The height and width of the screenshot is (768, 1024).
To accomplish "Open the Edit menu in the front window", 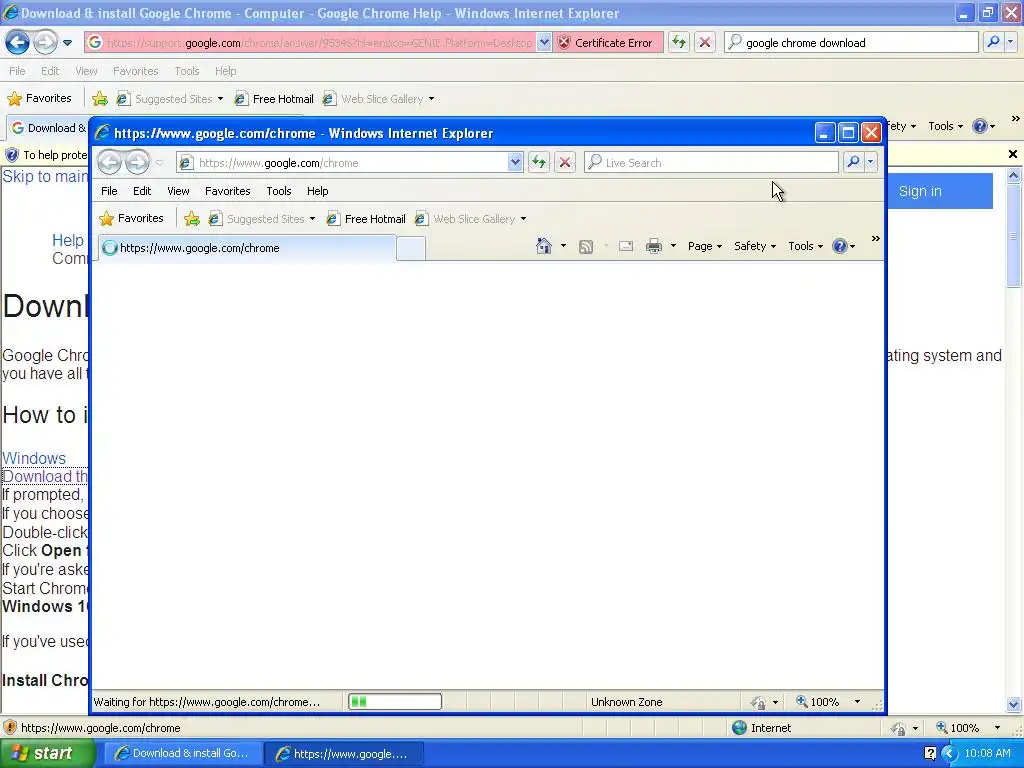I will pyautogui.click(x=142, y=191).
